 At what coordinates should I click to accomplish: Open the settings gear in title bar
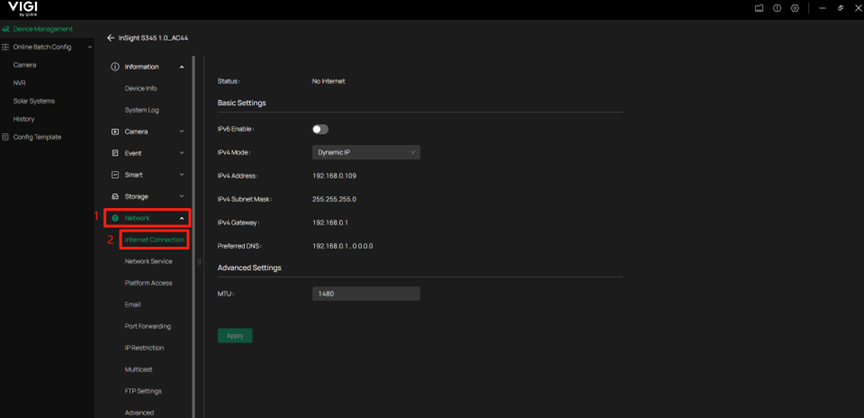tap(795, 8)
